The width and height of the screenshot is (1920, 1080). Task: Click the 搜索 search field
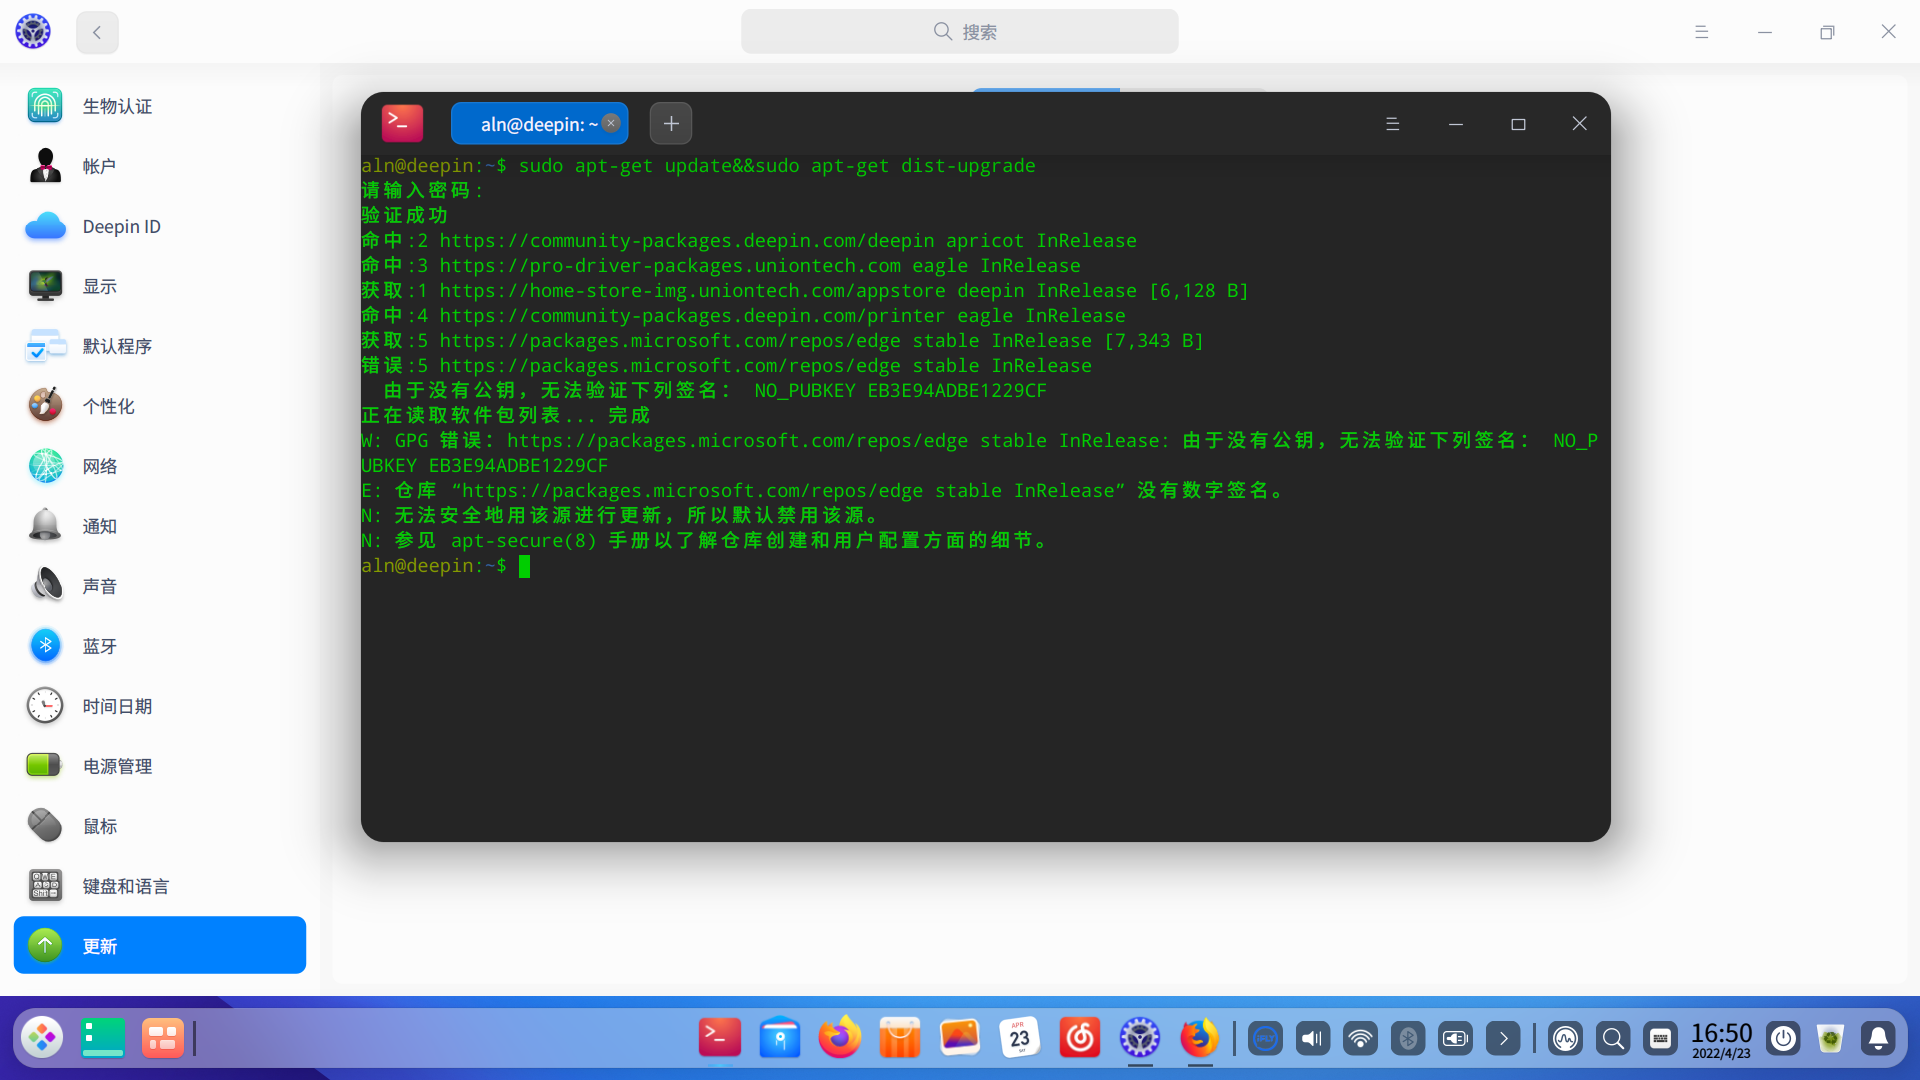pyautogui.click(x=959, y=31)
